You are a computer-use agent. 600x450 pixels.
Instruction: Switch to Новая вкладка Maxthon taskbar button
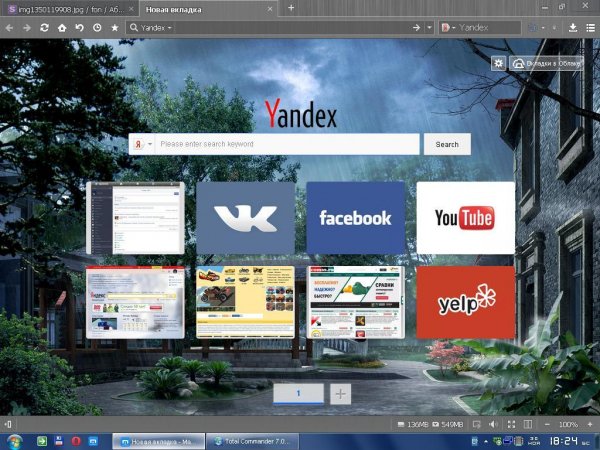158,442
